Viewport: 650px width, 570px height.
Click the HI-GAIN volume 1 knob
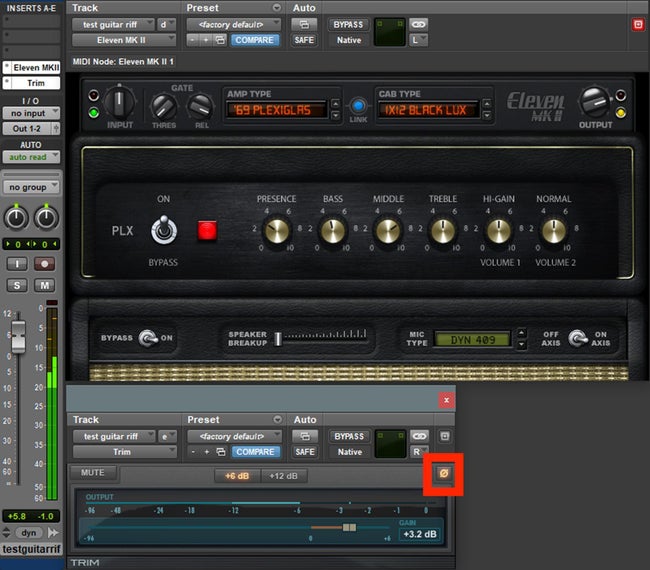[498, 230]
